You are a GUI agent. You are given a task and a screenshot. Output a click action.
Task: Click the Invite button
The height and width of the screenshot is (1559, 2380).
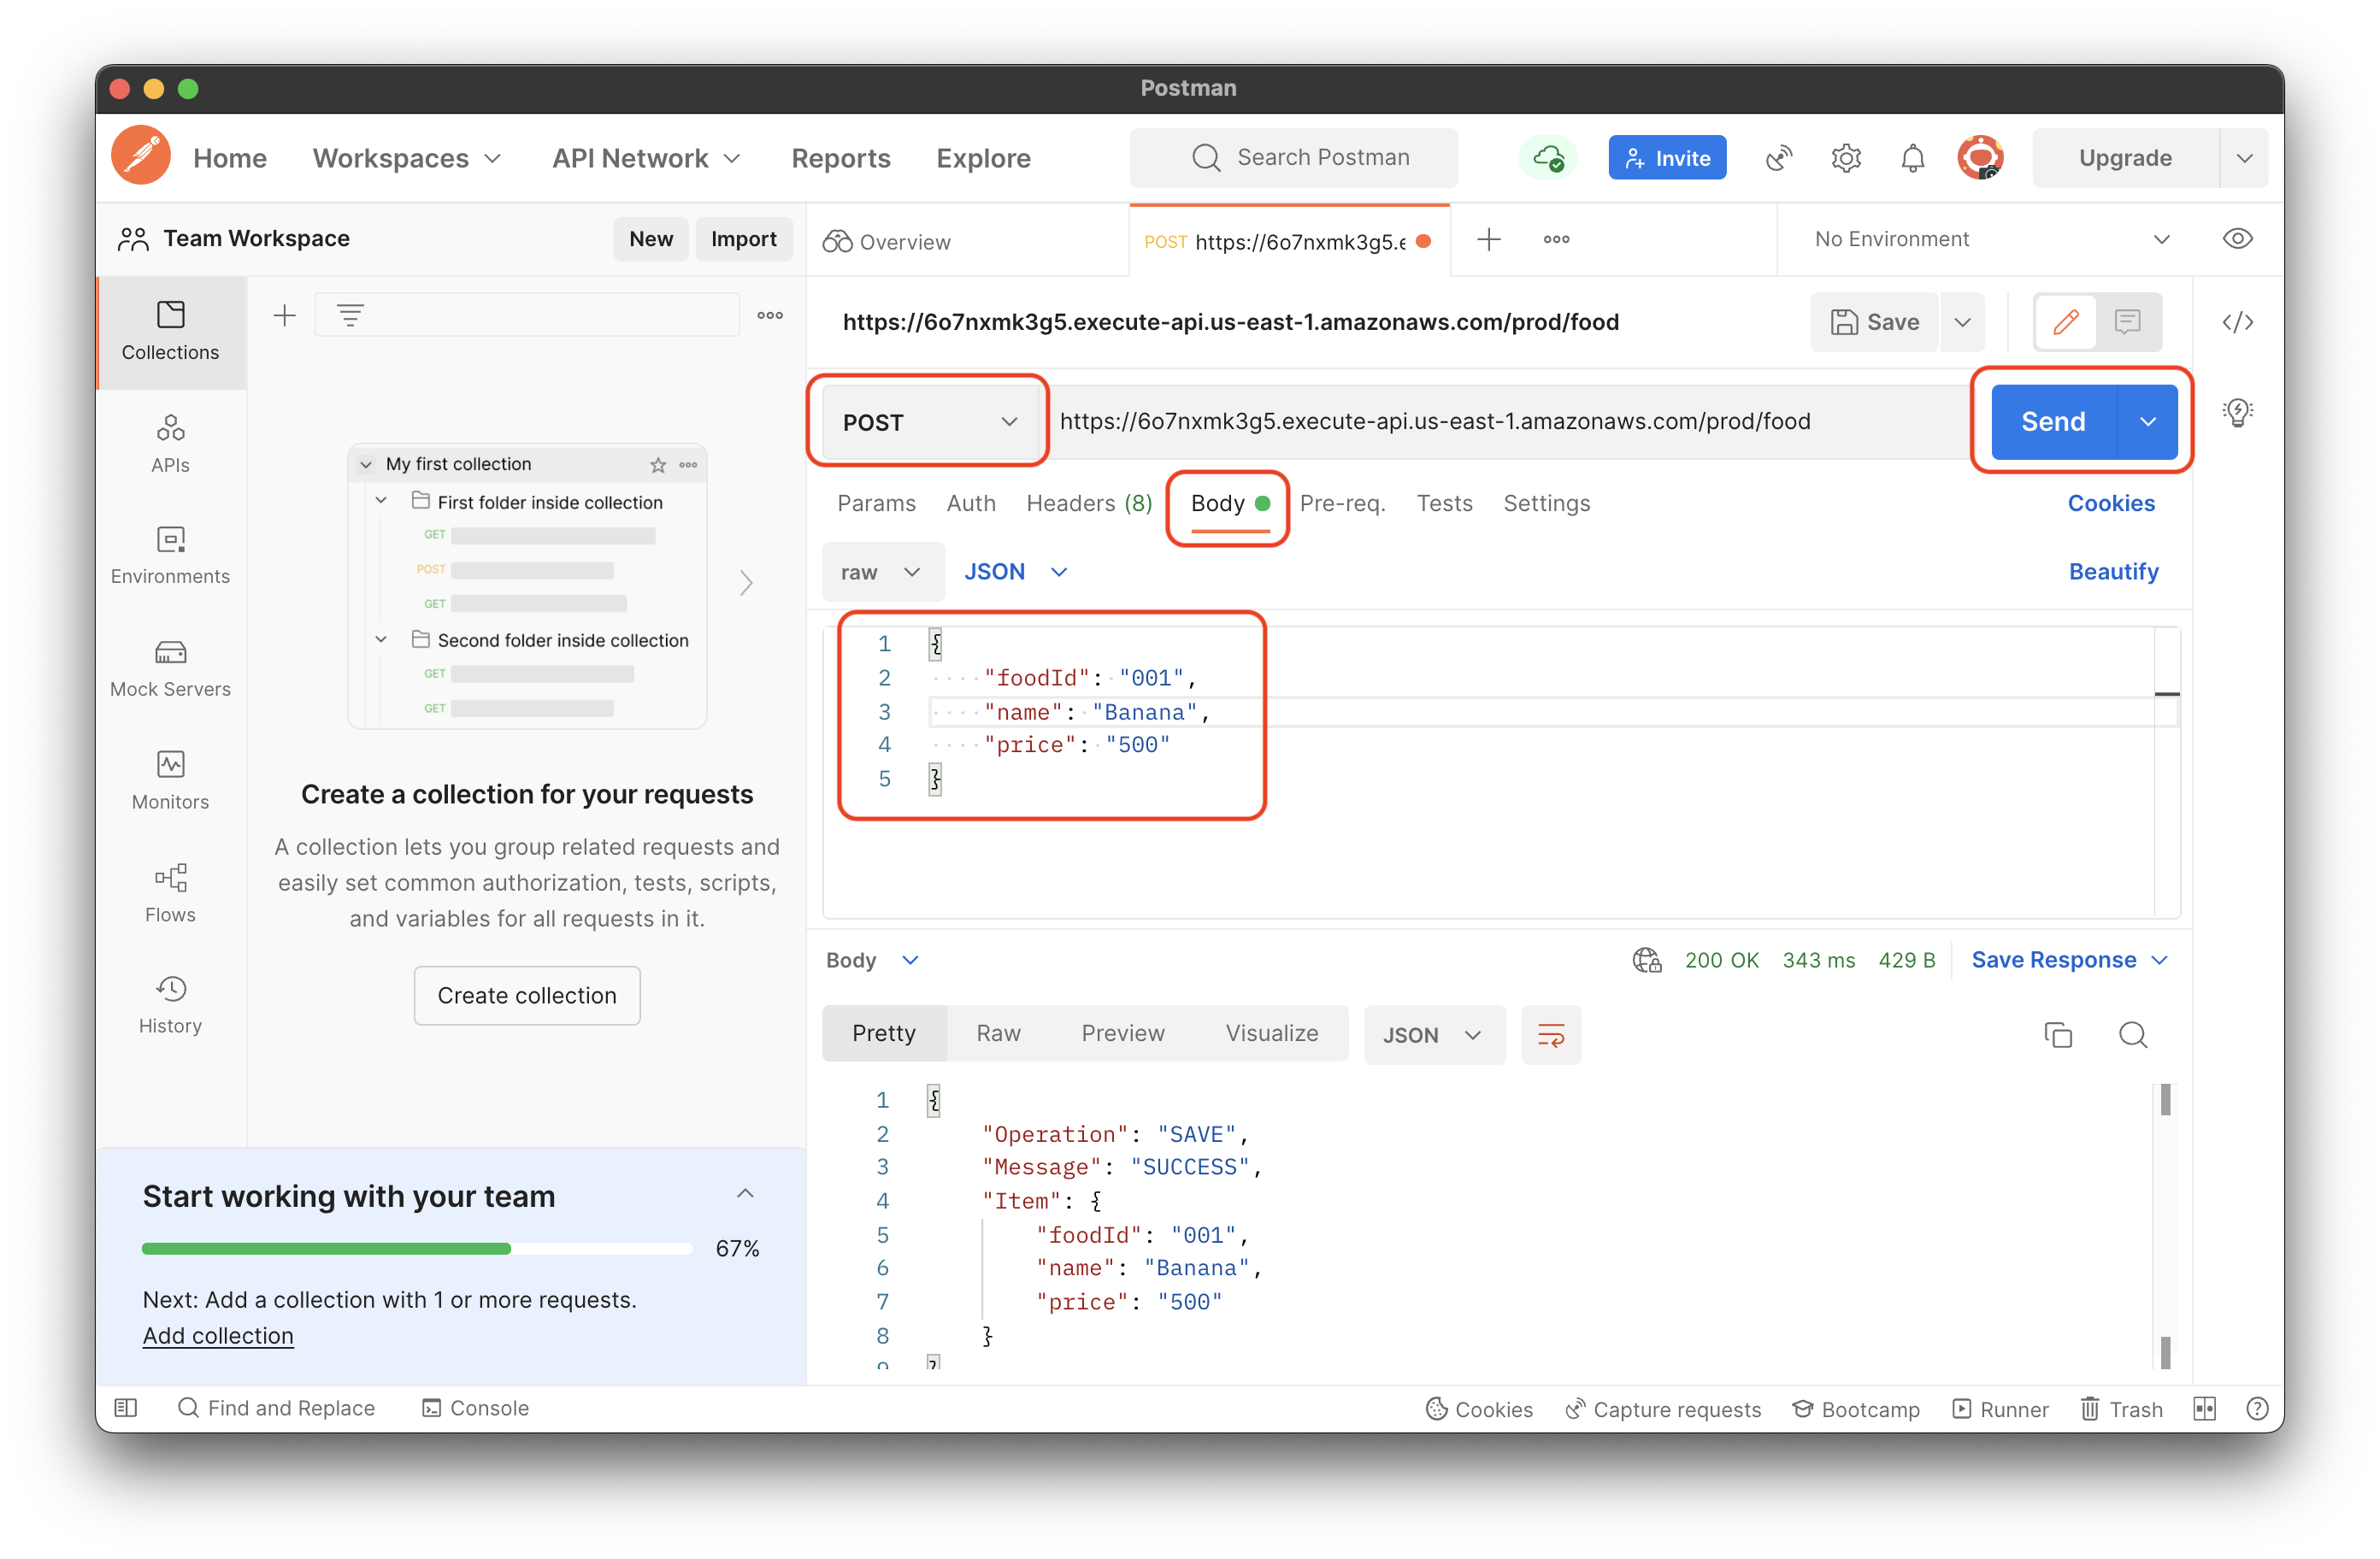1667,158
